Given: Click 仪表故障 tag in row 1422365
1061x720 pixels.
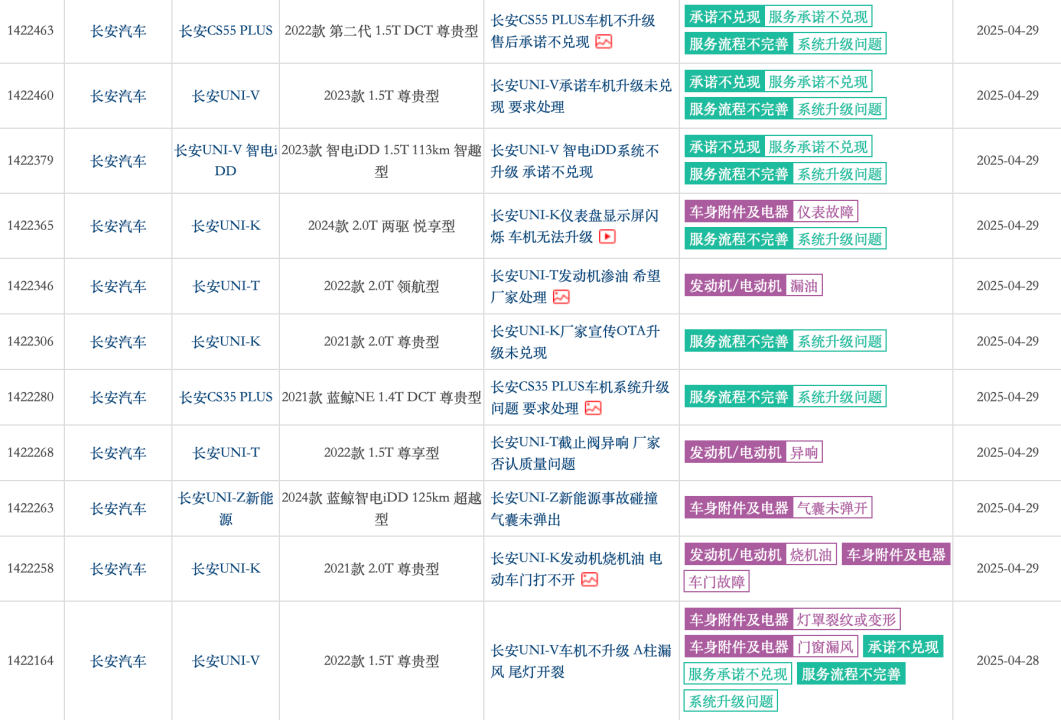Looking at the screenshot, I should [825, 212].
